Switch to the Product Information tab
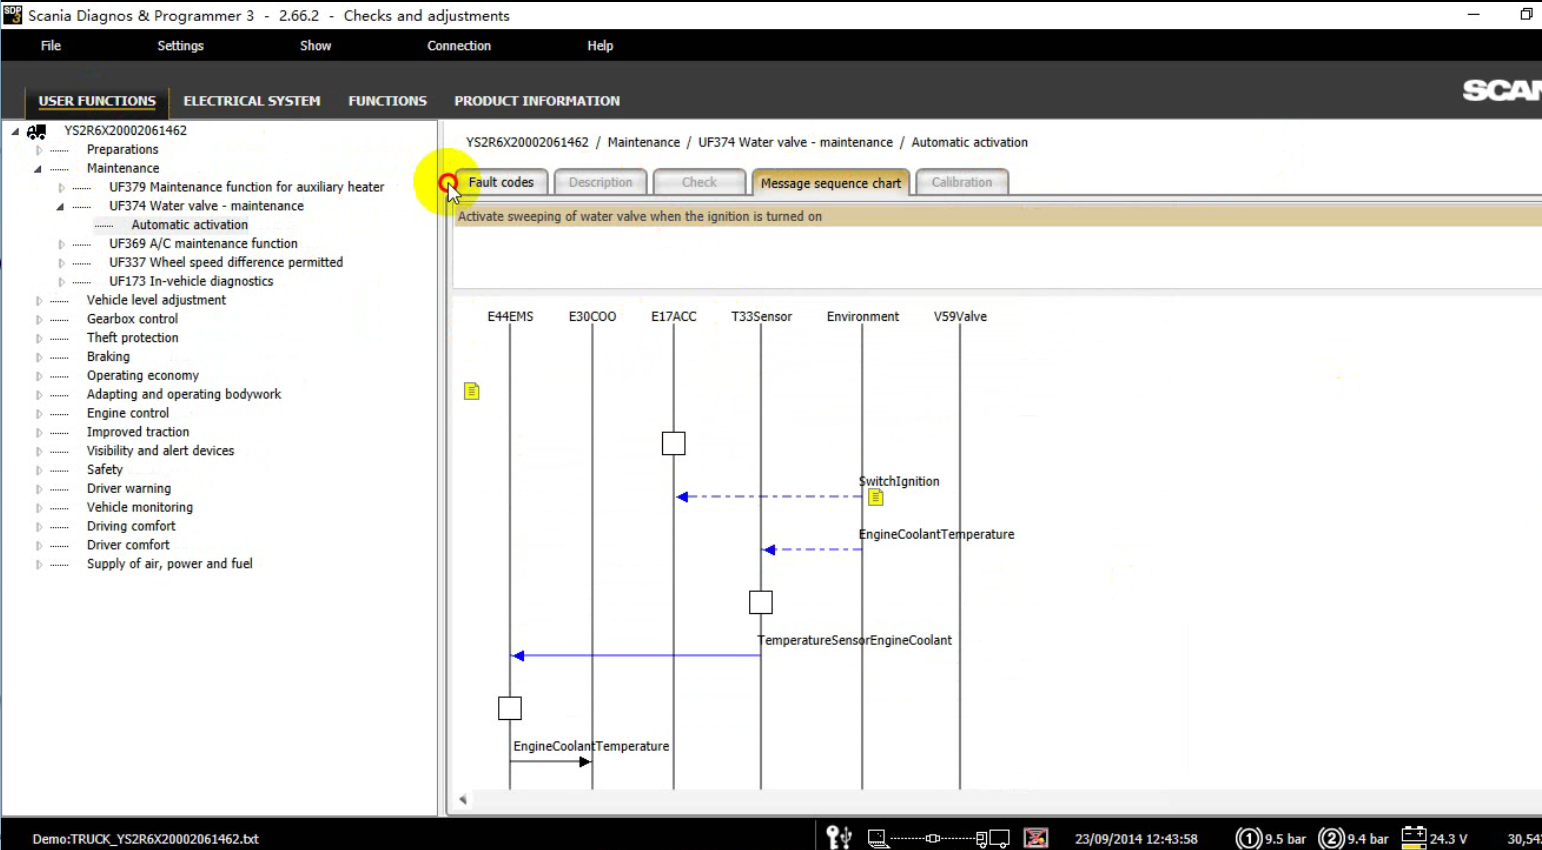Viewport: 1542px width, 850px height. [x=537, y=101]
